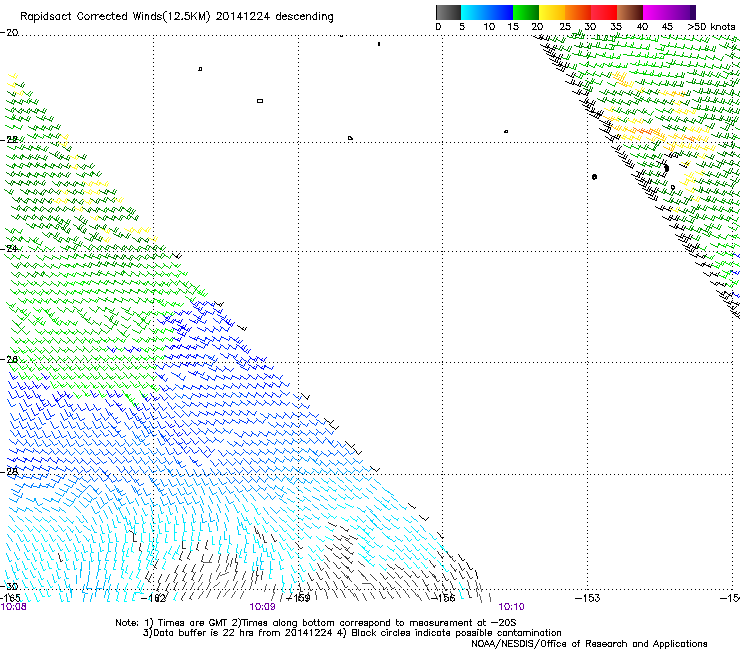This screenshot has height=650, width=740.
Task: Click the 10:10 time label
Action: [x=512, y=607]
